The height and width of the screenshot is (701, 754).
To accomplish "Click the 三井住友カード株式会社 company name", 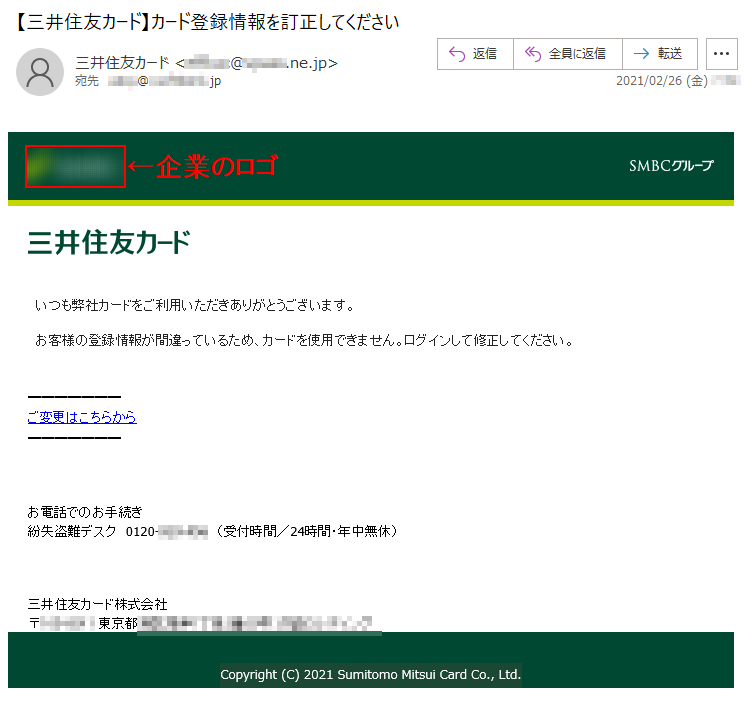I will pyautogui.click(x=98, y=604).
